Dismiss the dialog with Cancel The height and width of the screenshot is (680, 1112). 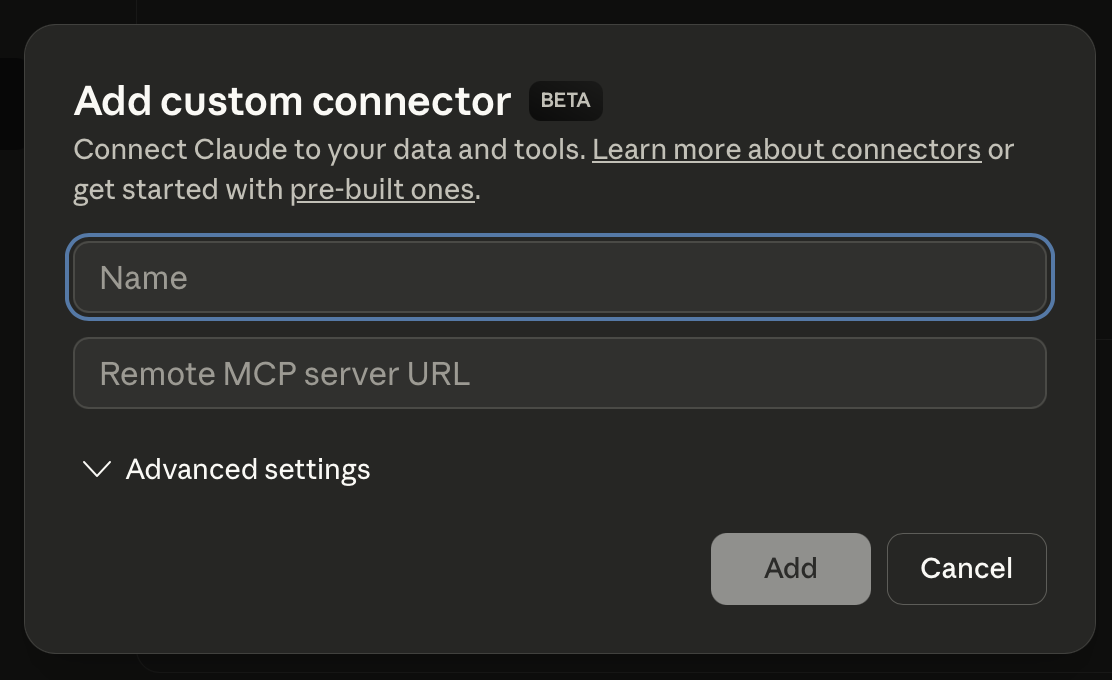(966, 568)
